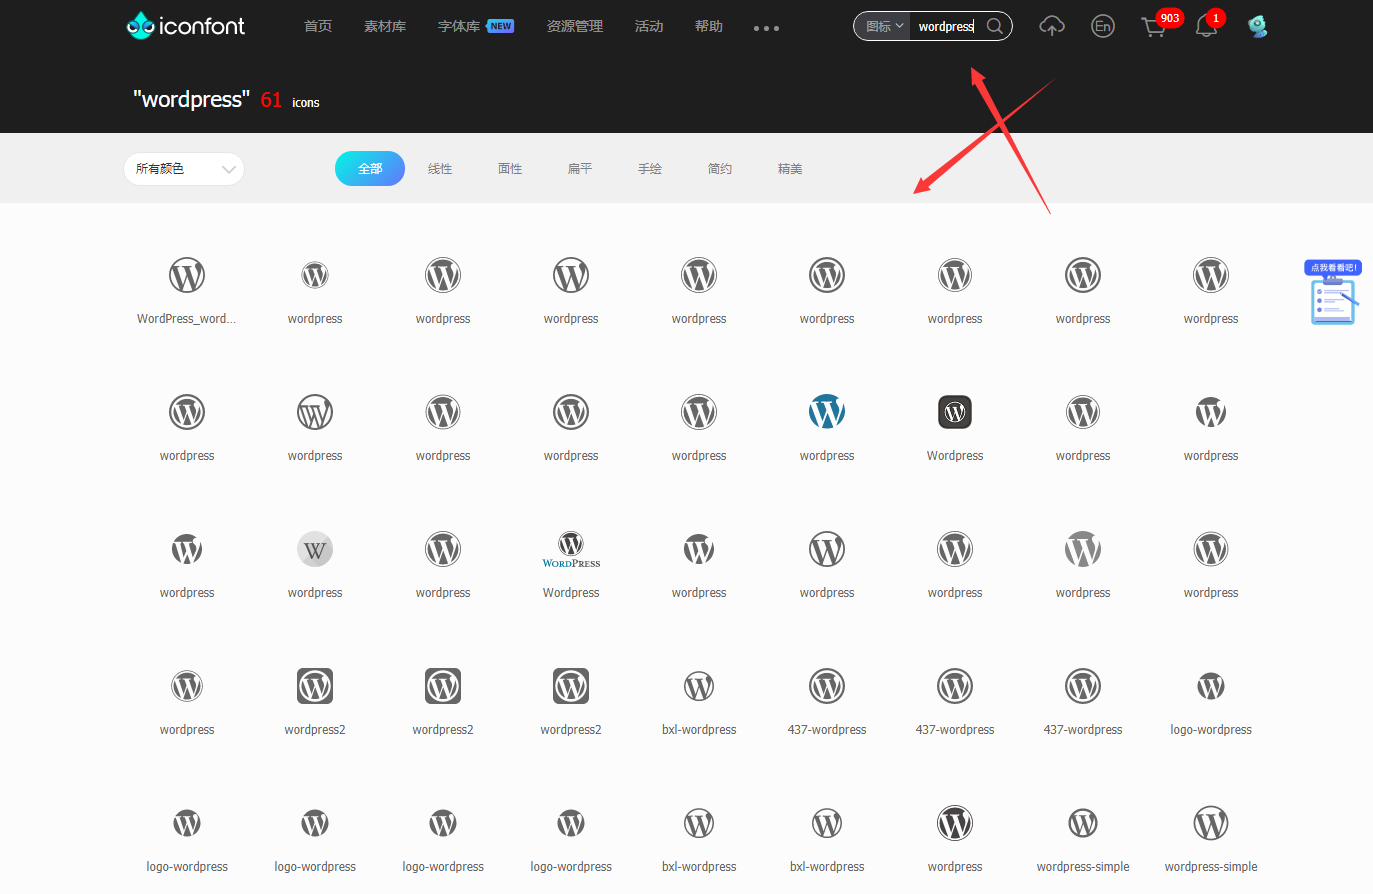The width and height of the screenshot is (1373, 894).
Task: Select the WordPress logo with wordmark text
Action: [571, 549]
